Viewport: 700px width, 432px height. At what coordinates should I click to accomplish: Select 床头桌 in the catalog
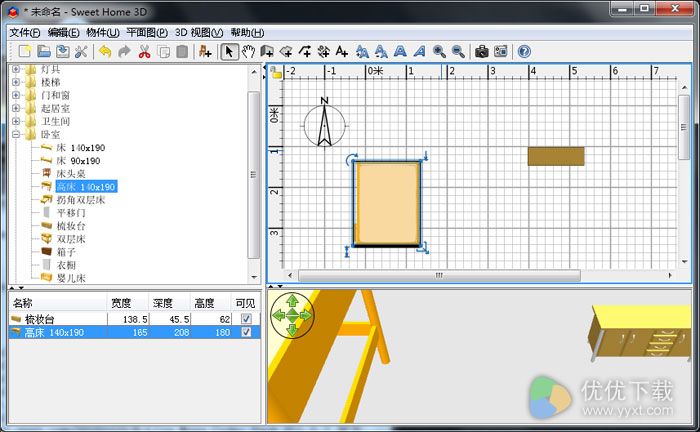tap(71, 174)
